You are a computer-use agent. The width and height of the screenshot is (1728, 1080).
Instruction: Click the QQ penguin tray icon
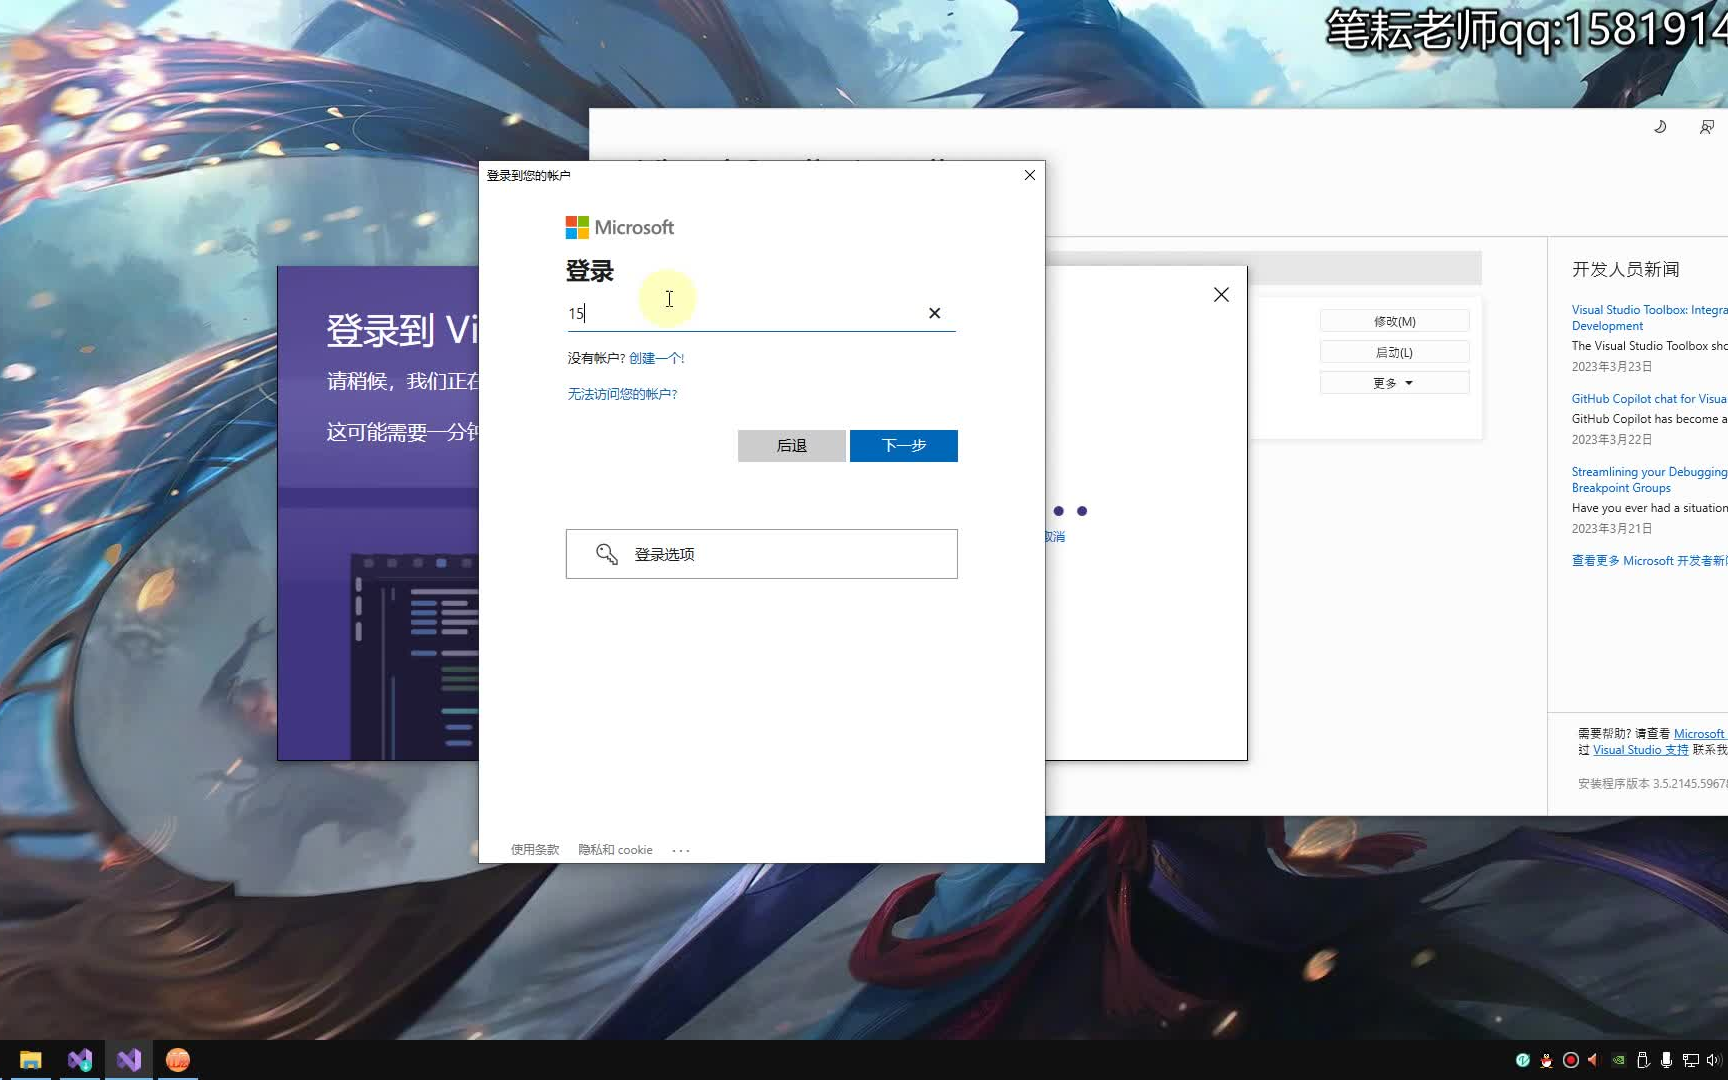point(1547,1060)
